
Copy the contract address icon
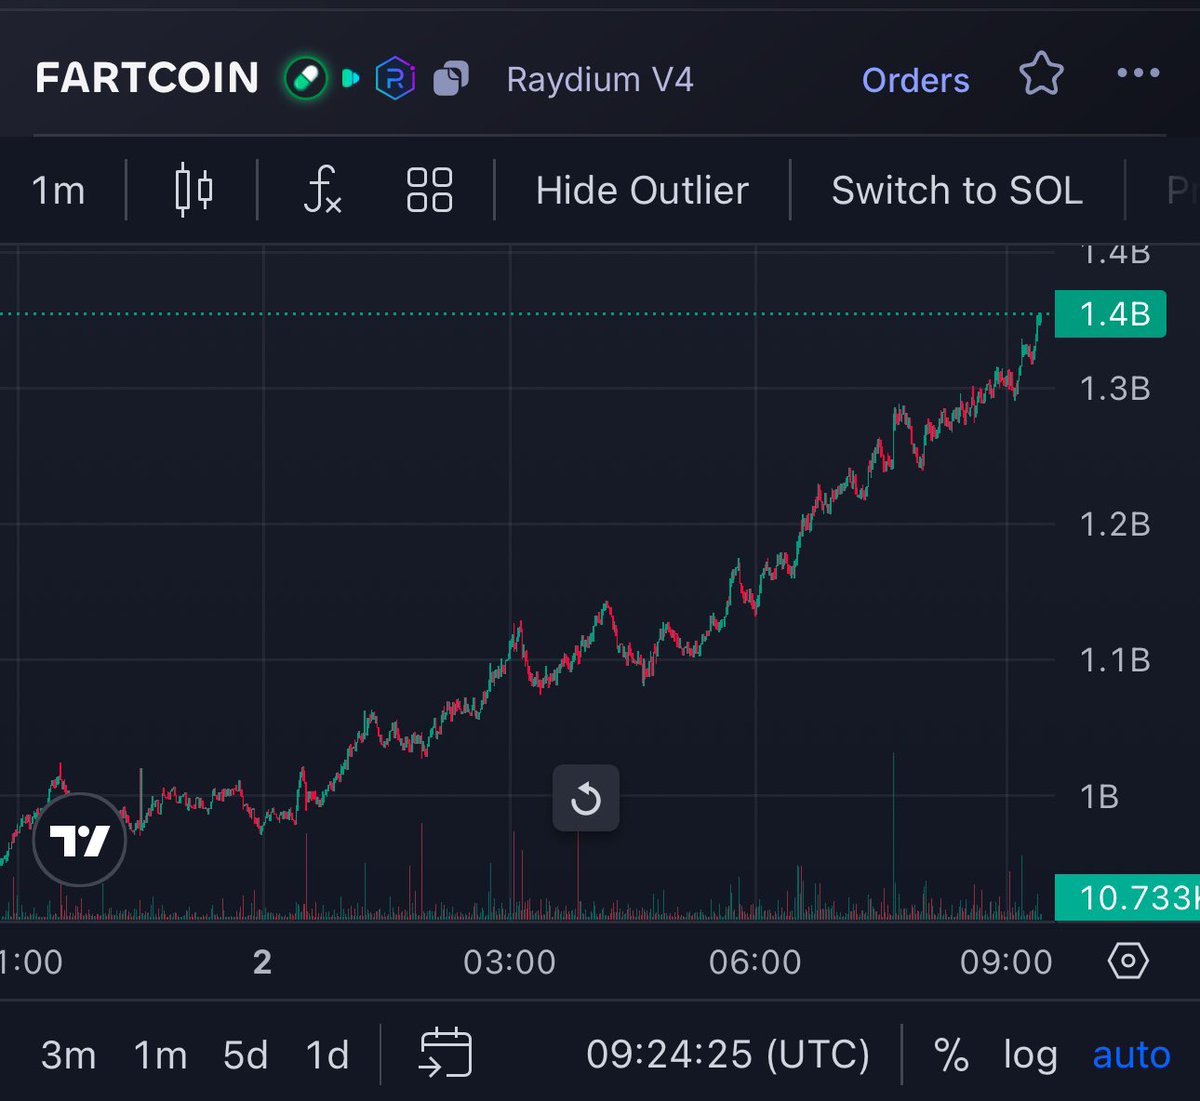[450, 78]
